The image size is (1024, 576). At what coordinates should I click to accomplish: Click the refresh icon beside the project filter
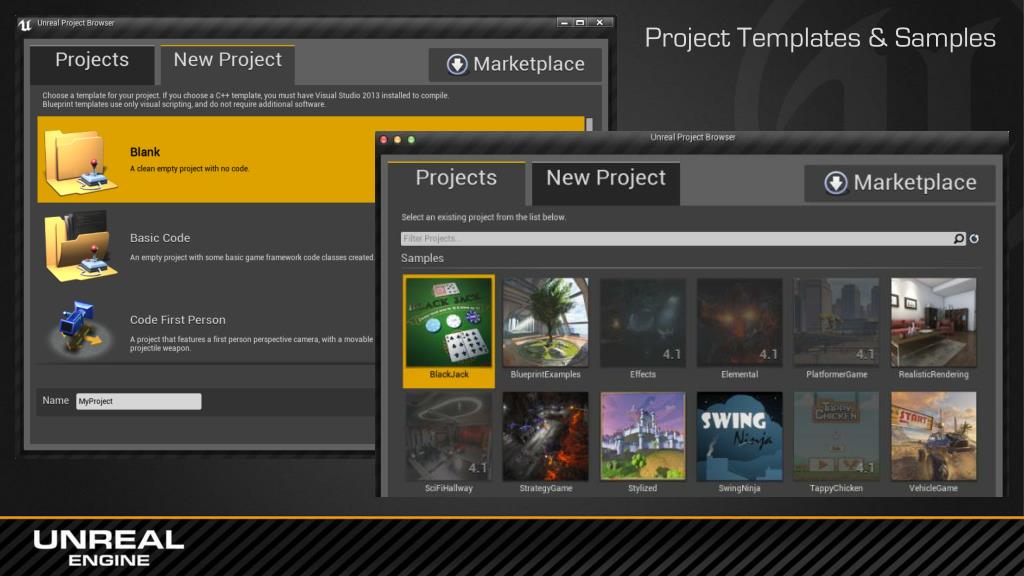click(x=974, y=239)
